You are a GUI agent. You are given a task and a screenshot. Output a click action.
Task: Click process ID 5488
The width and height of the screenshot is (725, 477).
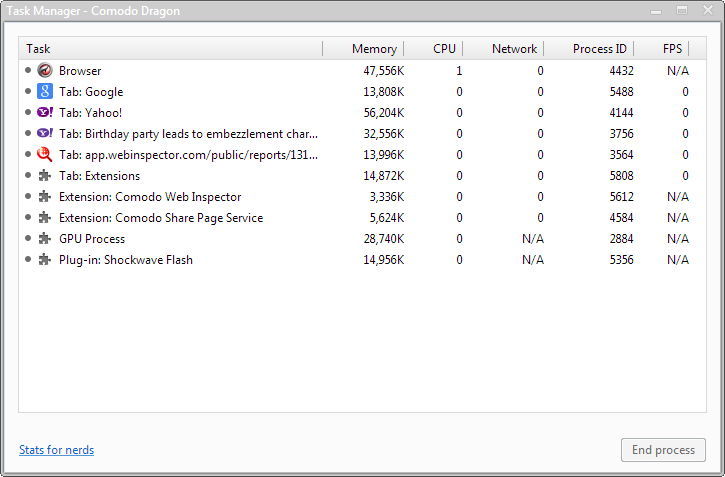(x=621, y=92)
